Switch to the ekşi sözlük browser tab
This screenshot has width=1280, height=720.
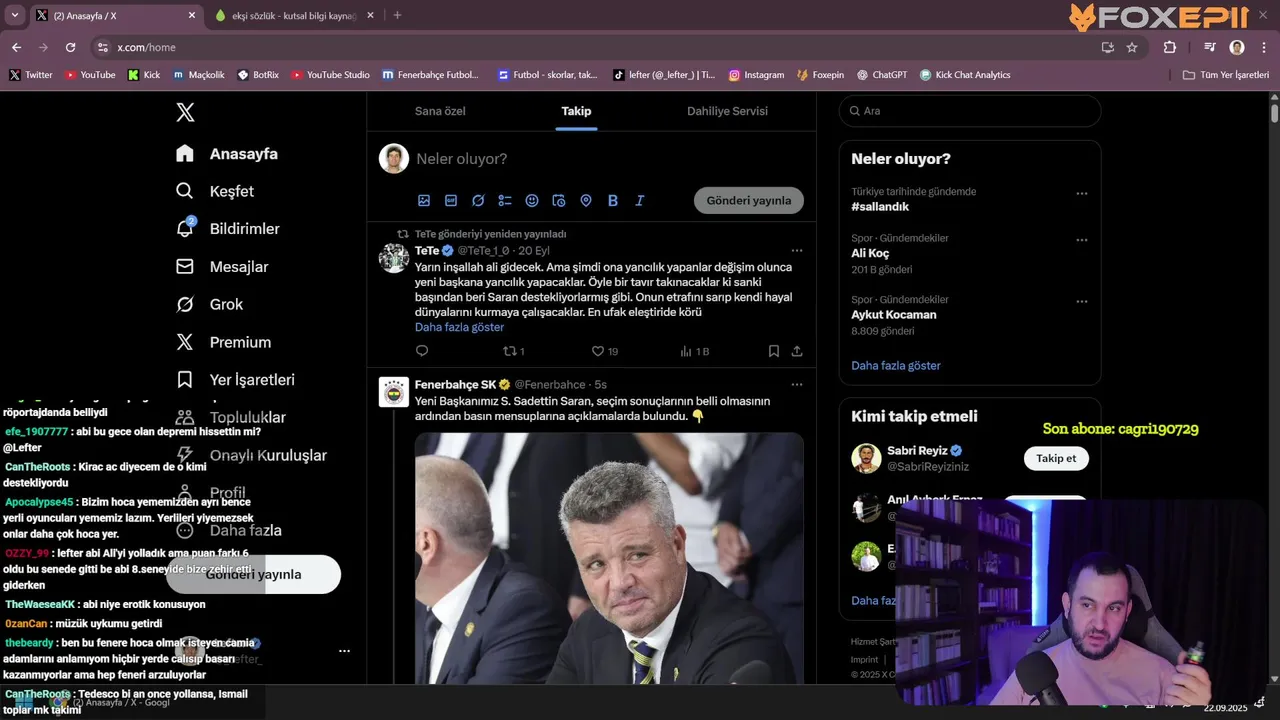tap(294, 16)
